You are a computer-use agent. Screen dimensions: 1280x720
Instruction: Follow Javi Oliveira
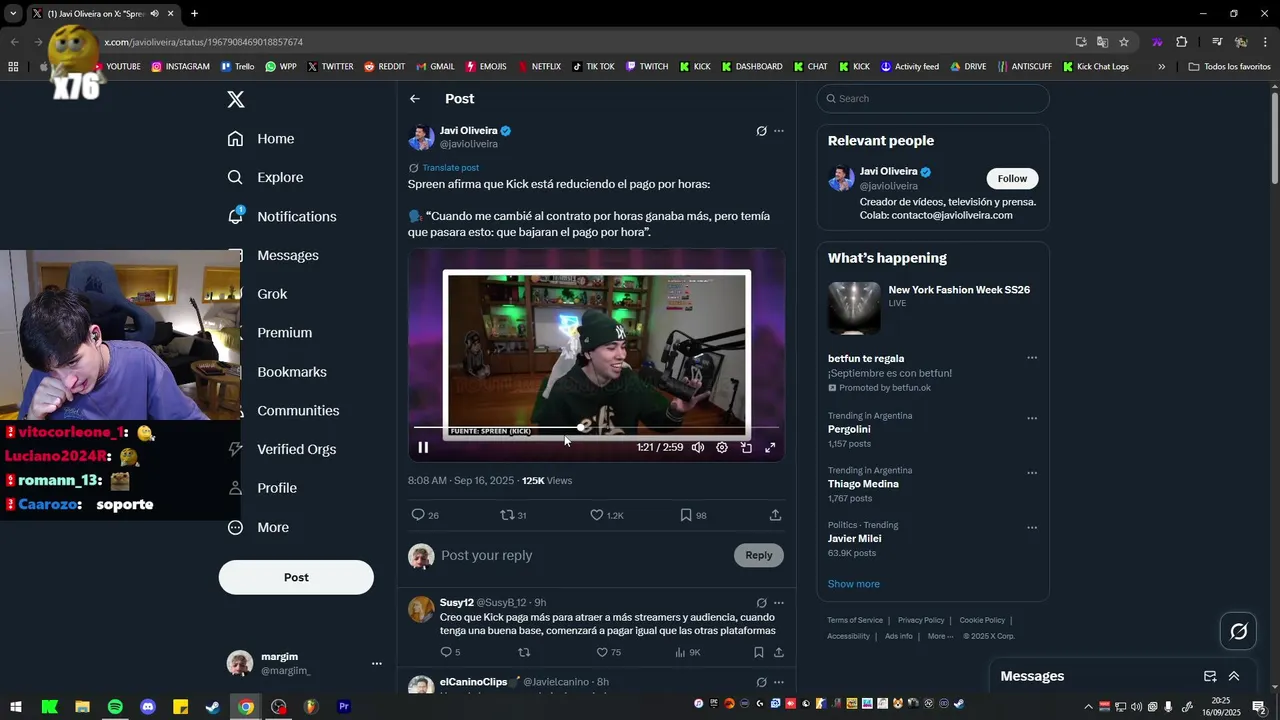click(x=1012, y=178)
